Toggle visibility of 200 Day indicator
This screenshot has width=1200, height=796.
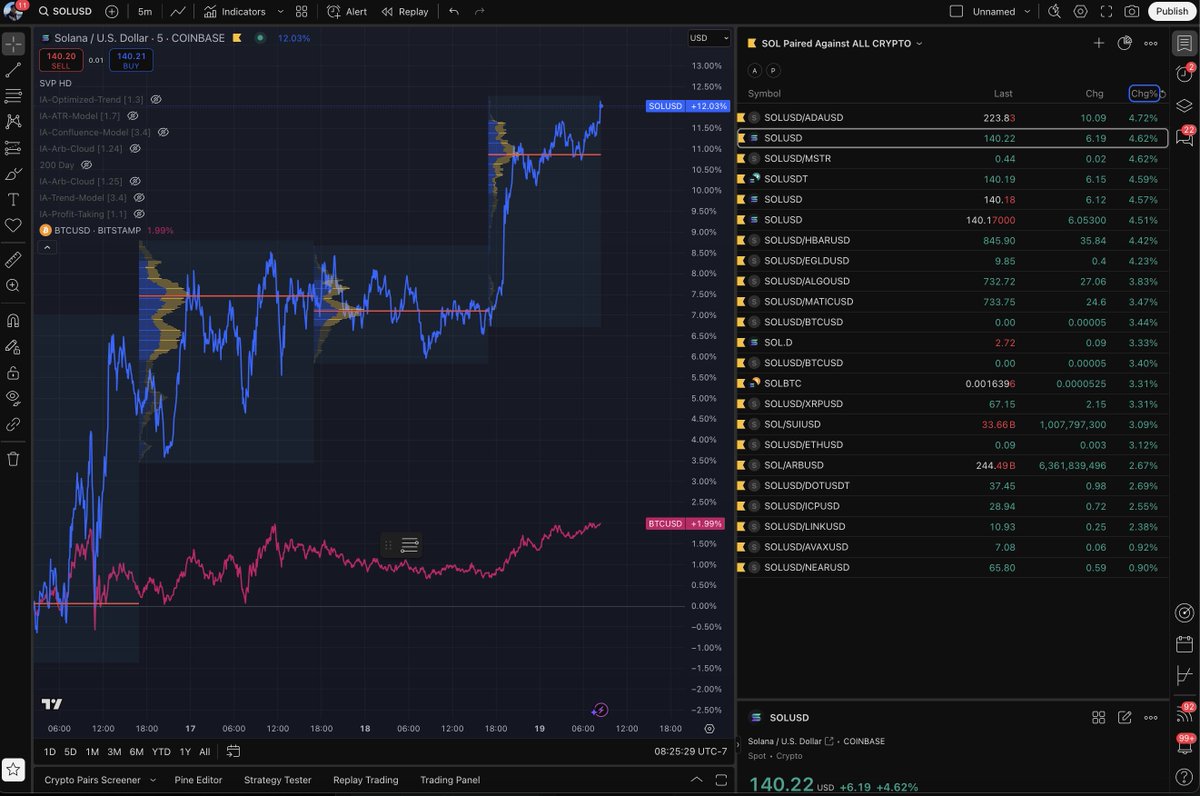[x=86, y=164]
